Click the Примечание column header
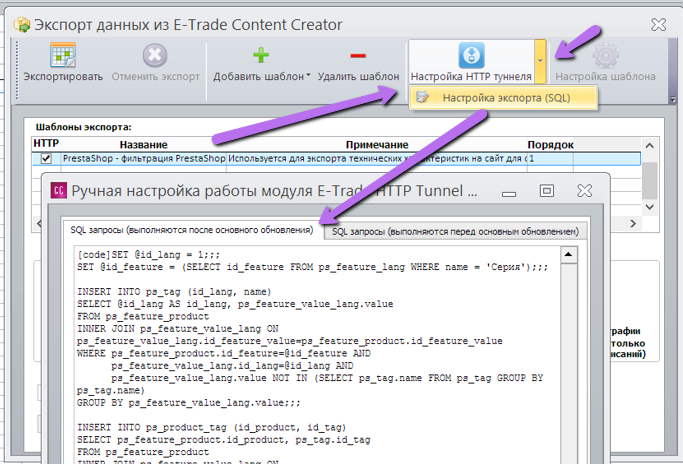The height and width of the screenshot is (464, 683). 377,145
